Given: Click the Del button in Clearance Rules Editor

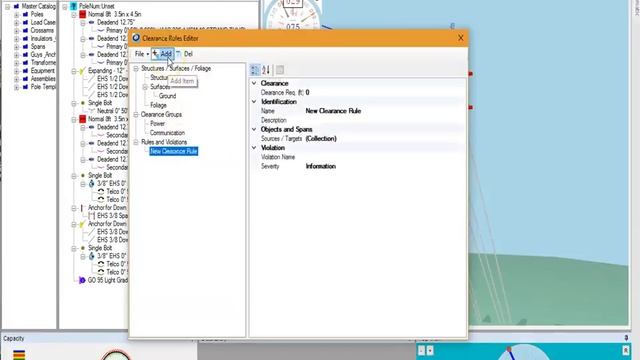Looking at the screenshot, I should 185,54.
